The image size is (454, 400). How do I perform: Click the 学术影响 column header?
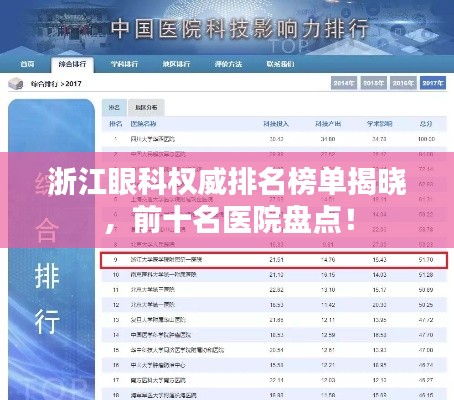coord(379,124)
